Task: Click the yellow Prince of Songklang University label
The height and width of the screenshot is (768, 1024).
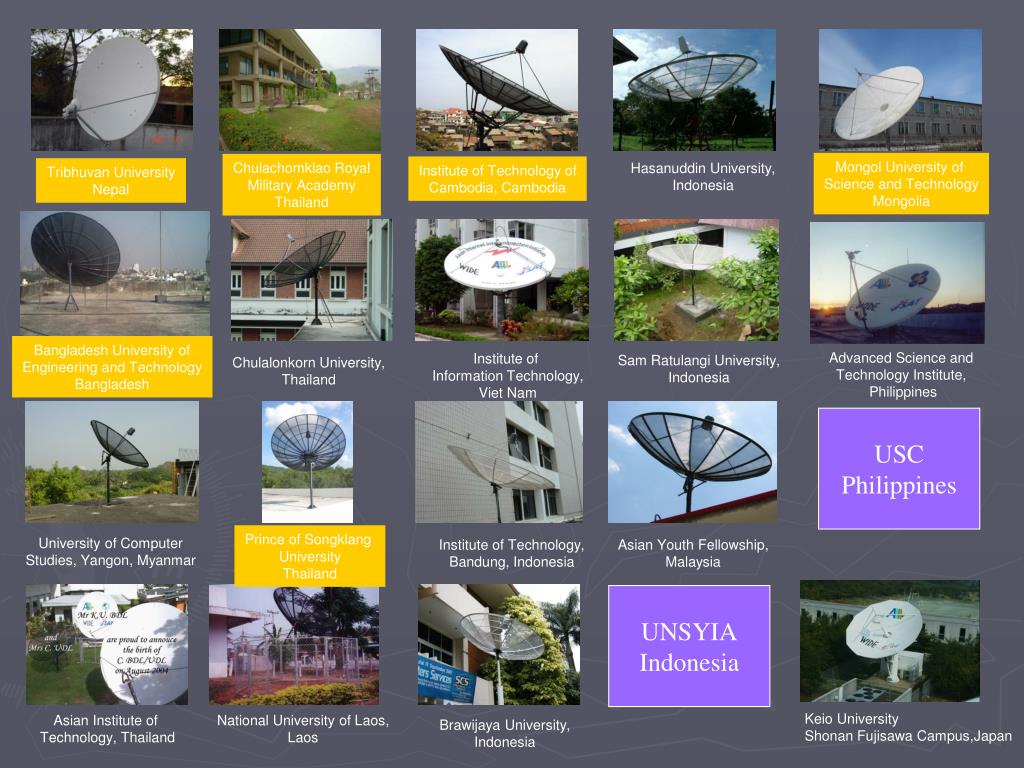Action: pyautogui.click(x=310, y=556)
